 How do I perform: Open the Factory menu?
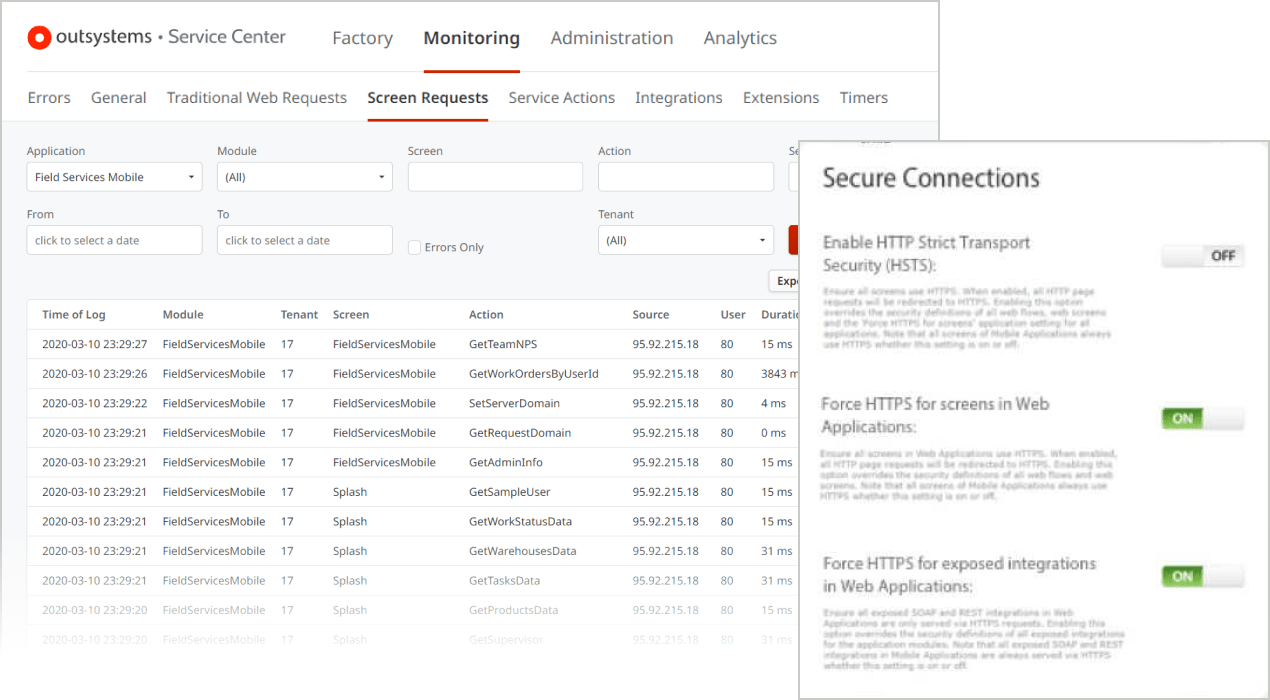click(x=362, y=38)
